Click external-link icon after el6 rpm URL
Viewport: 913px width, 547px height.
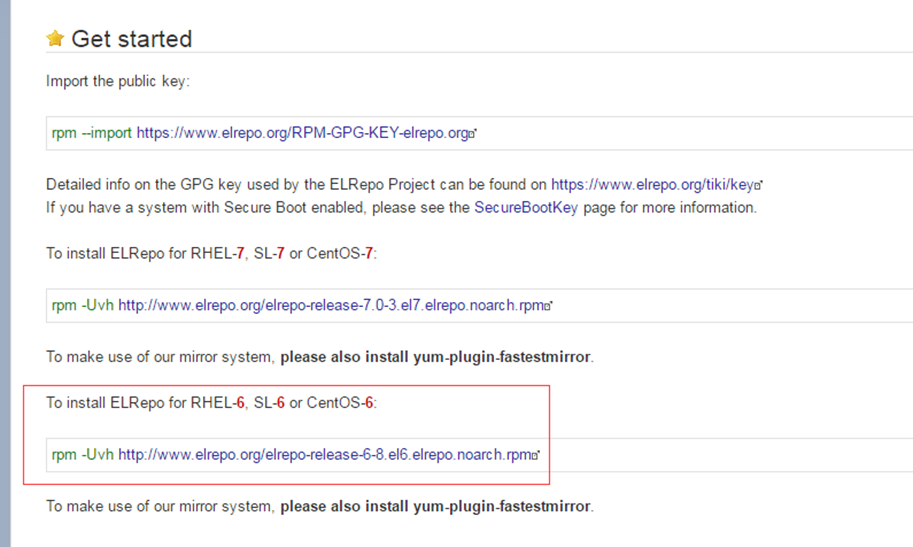point(535,455)
